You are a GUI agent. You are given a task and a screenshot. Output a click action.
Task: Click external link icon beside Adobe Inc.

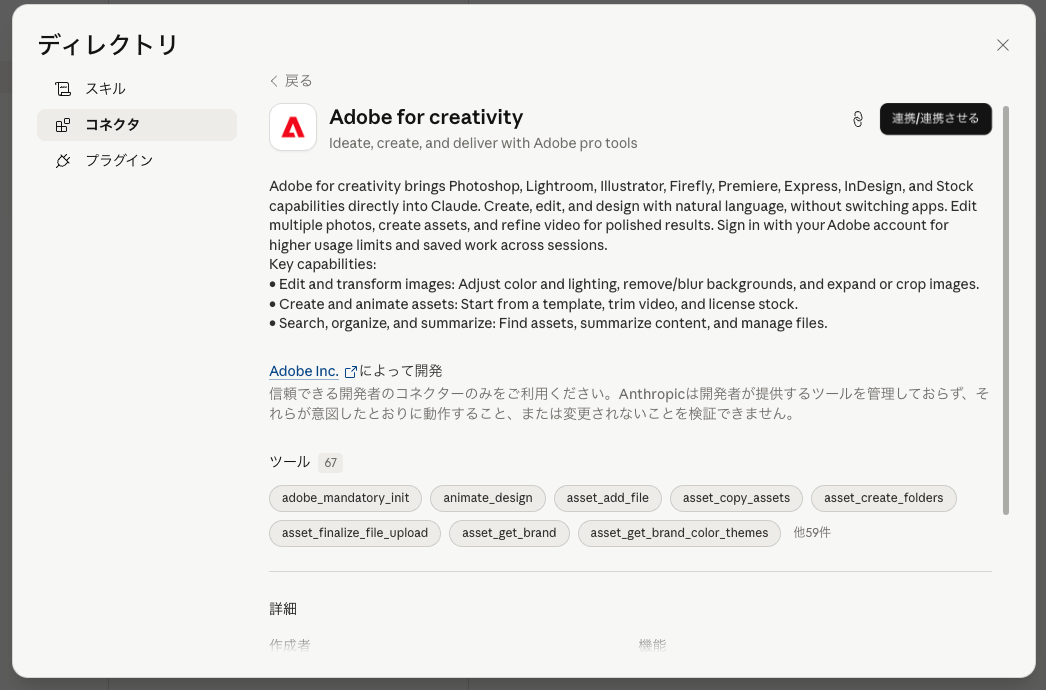[x=350, y=372]
